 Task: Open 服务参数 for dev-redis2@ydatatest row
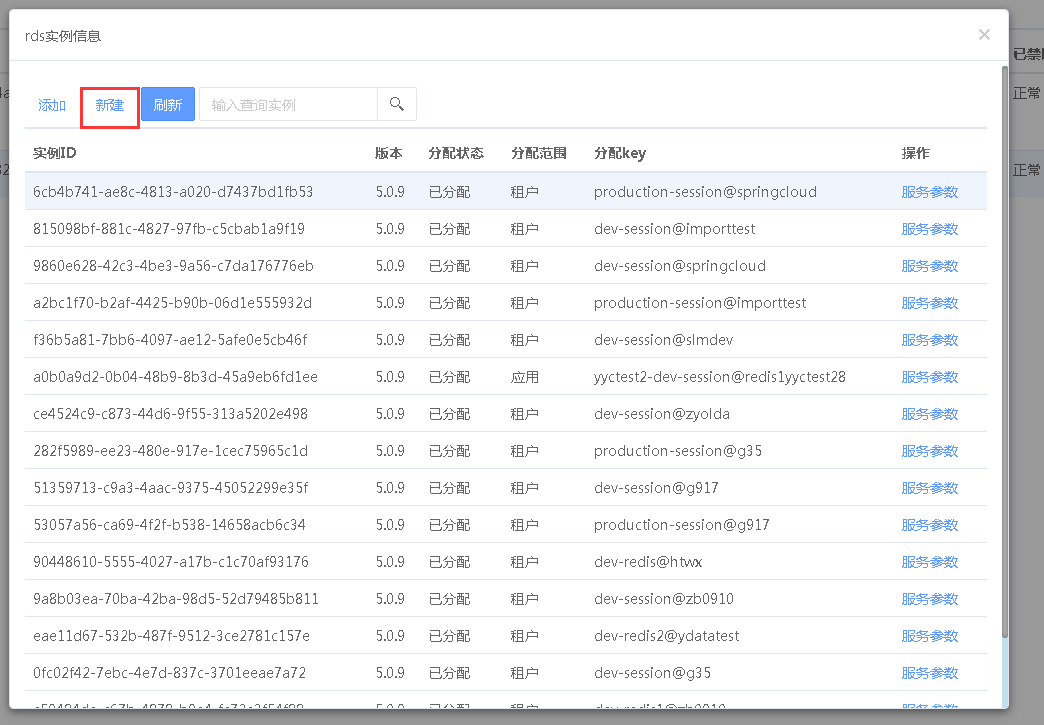tap(929, 636)
